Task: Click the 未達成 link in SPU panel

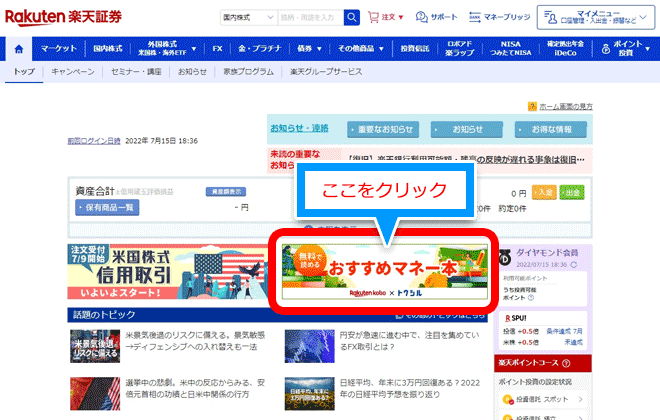Action: click(573, 342)
